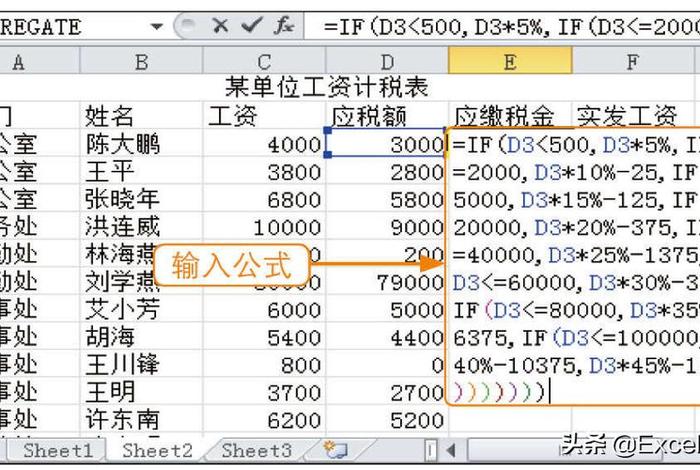Select the name cell 张晓年
This screenshot has height=470, width=700.
[x=141, y=199]
